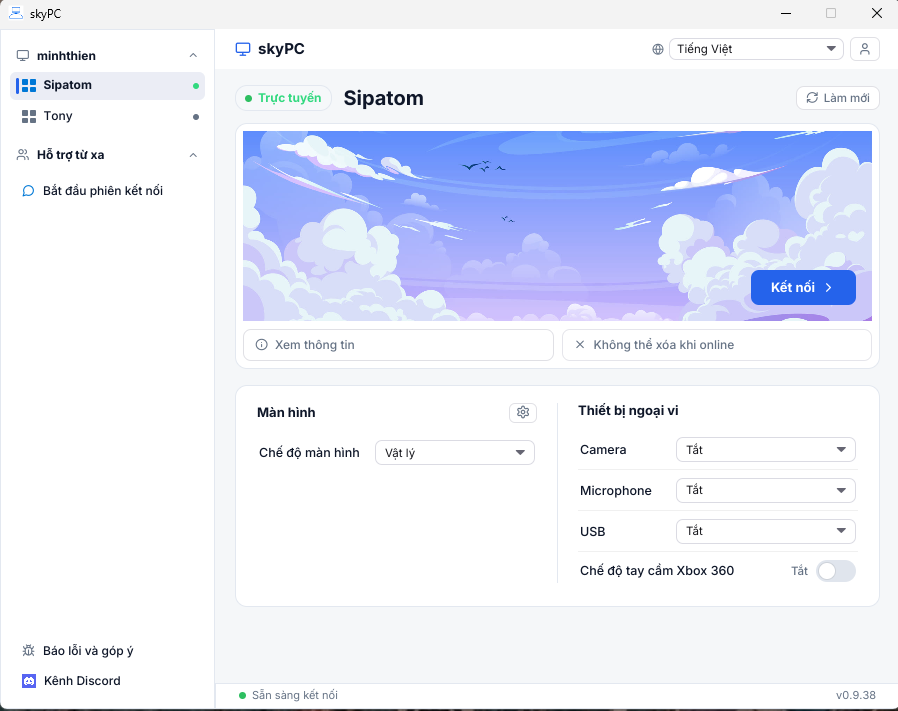This screenshot has height=711, width=898.
Task: Click the info icon in Xem thông tin
Action: tap(261, 345)
